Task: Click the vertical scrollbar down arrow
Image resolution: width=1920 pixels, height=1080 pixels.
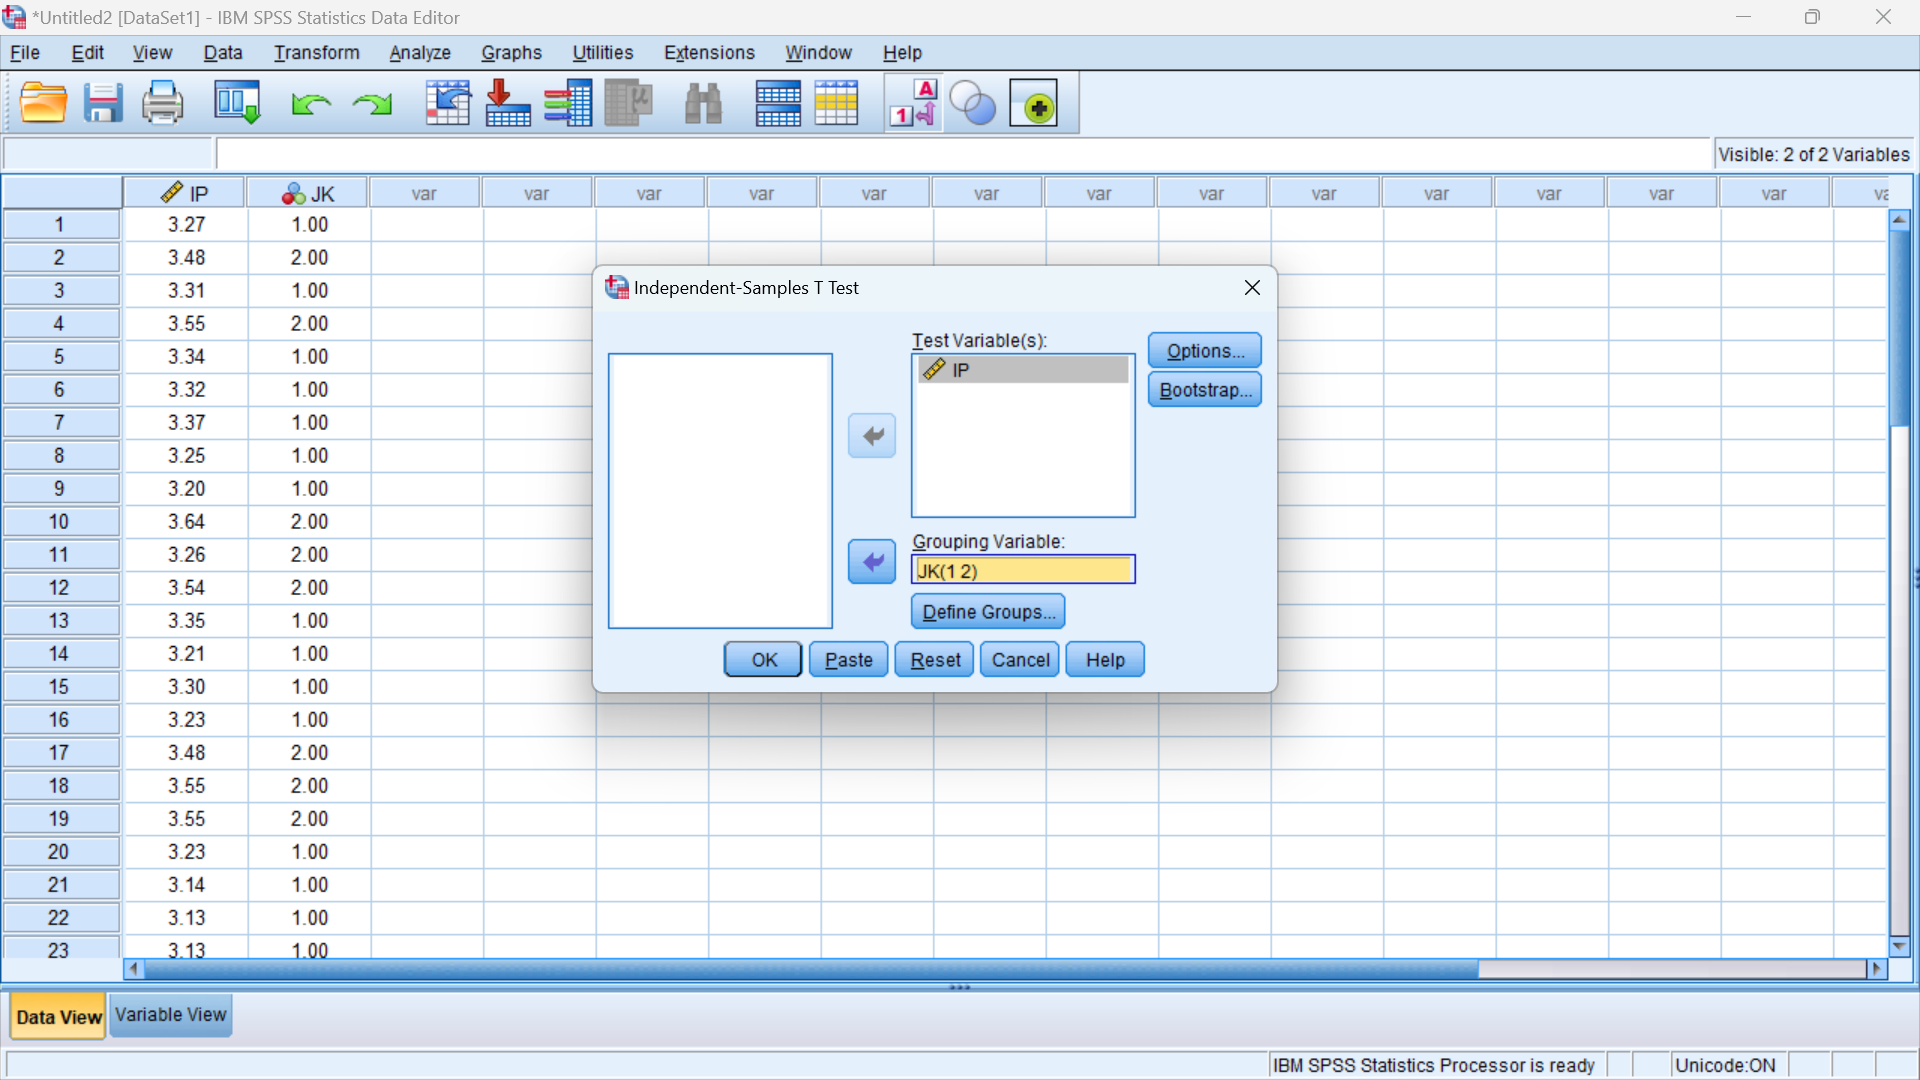Action: [1900, 946]
